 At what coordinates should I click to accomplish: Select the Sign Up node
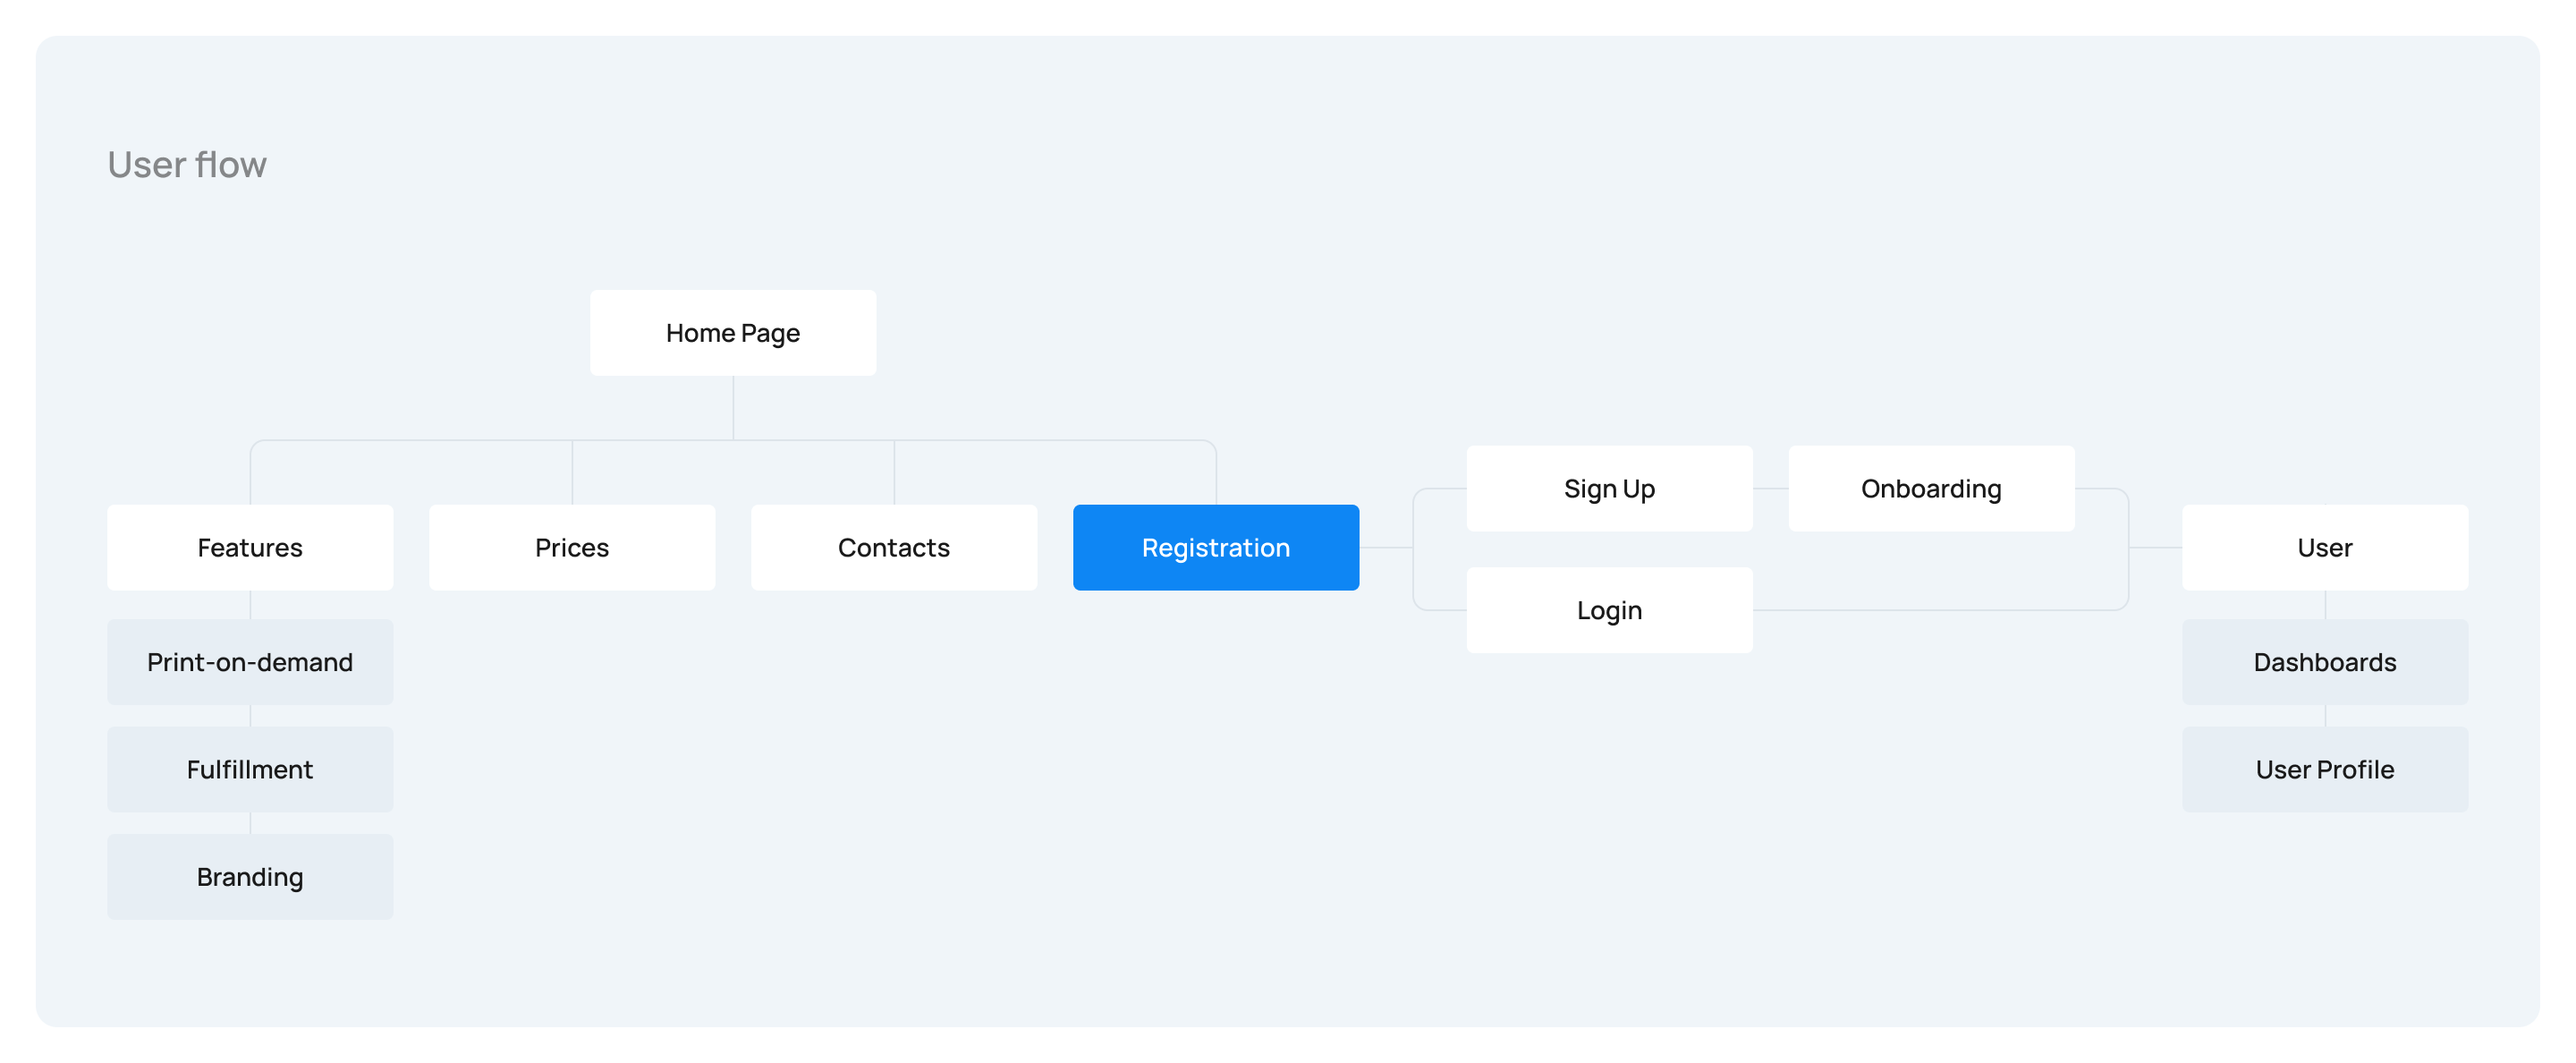tap(1608, 488)
